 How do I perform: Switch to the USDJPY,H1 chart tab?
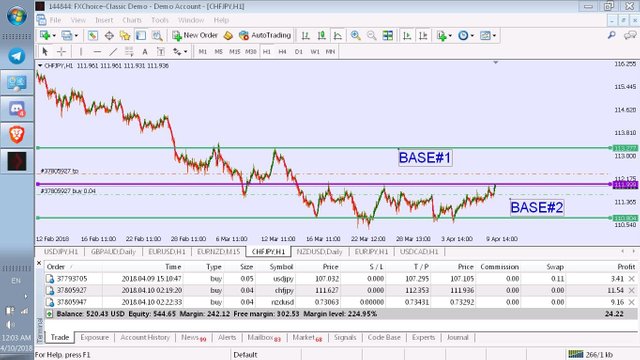coord(60,251)
